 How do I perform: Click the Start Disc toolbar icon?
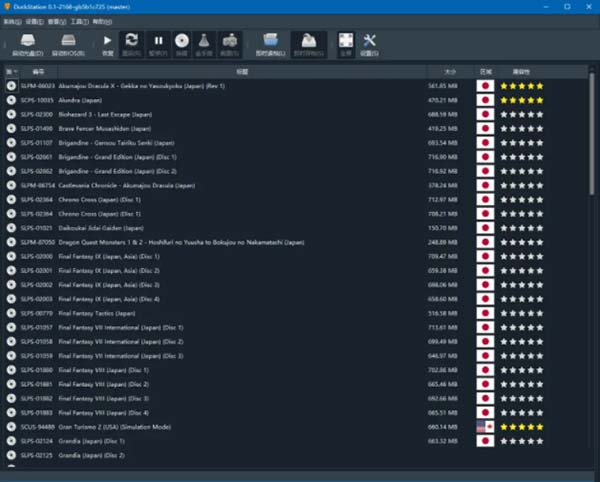coord(26,42)
